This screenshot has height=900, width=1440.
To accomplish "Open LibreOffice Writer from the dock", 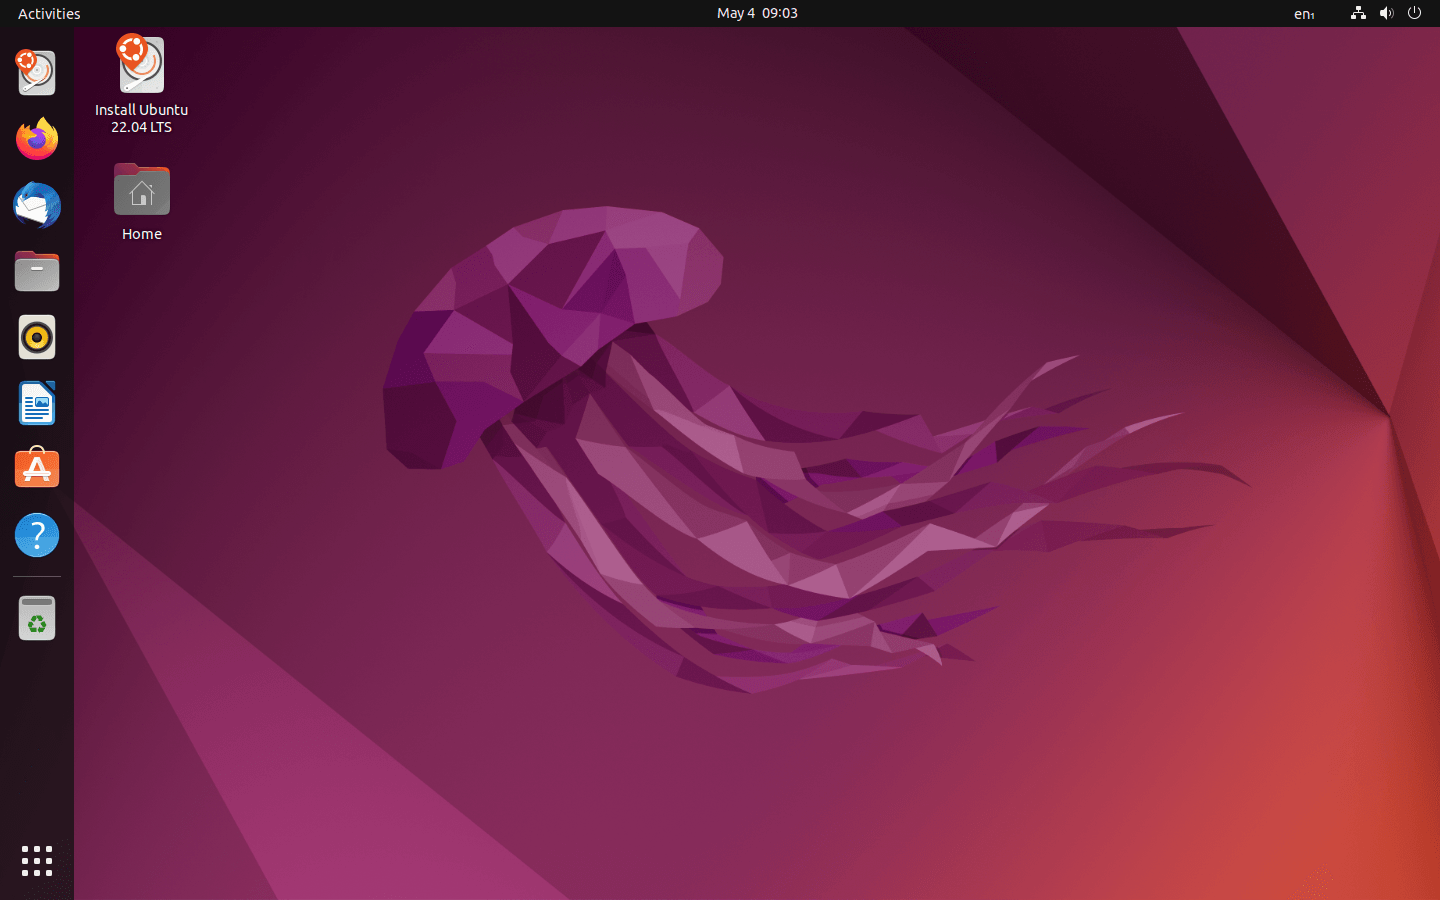I will click(x=37, y=403).
